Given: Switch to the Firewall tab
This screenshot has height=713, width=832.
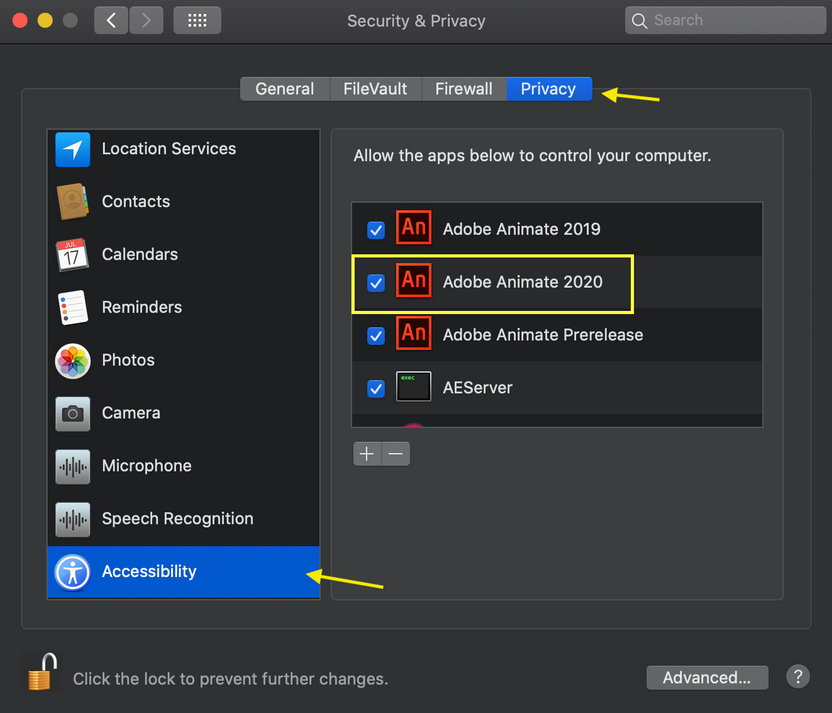Looking at the screenshot, I should [464, 88].
